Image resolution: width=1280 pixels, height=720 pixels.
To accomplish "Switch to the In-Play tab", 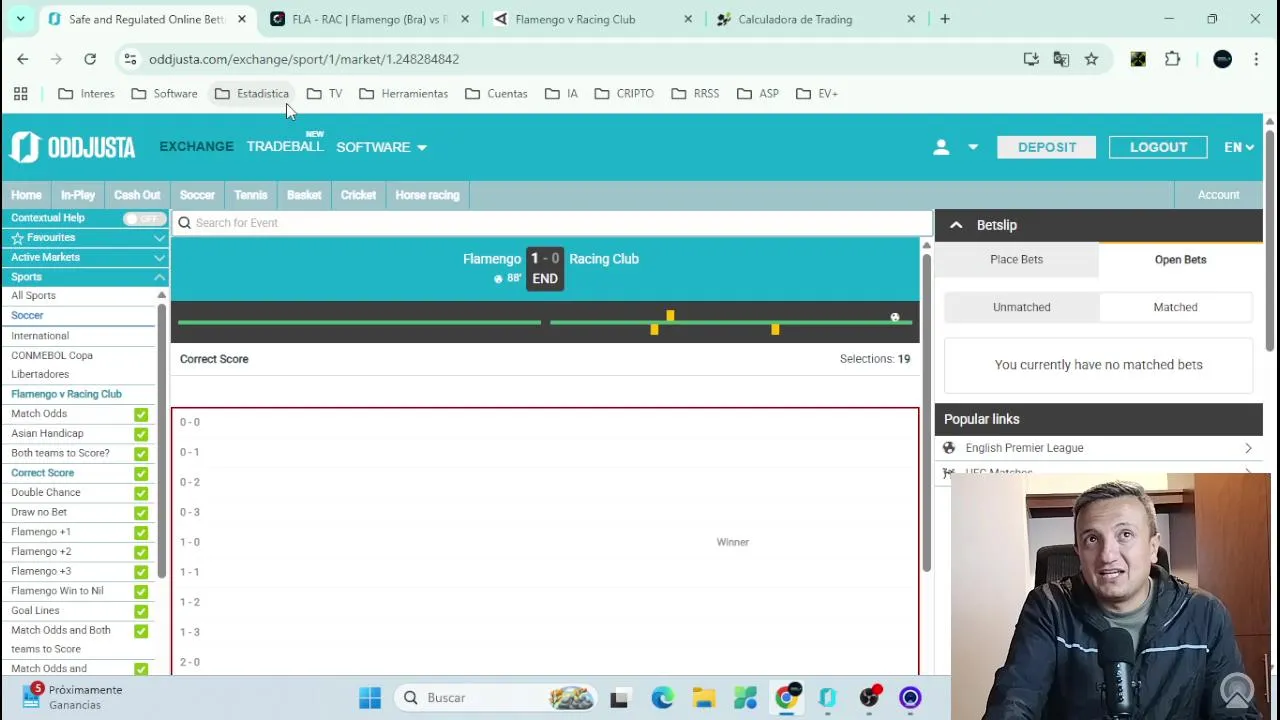I will [78, 195].
